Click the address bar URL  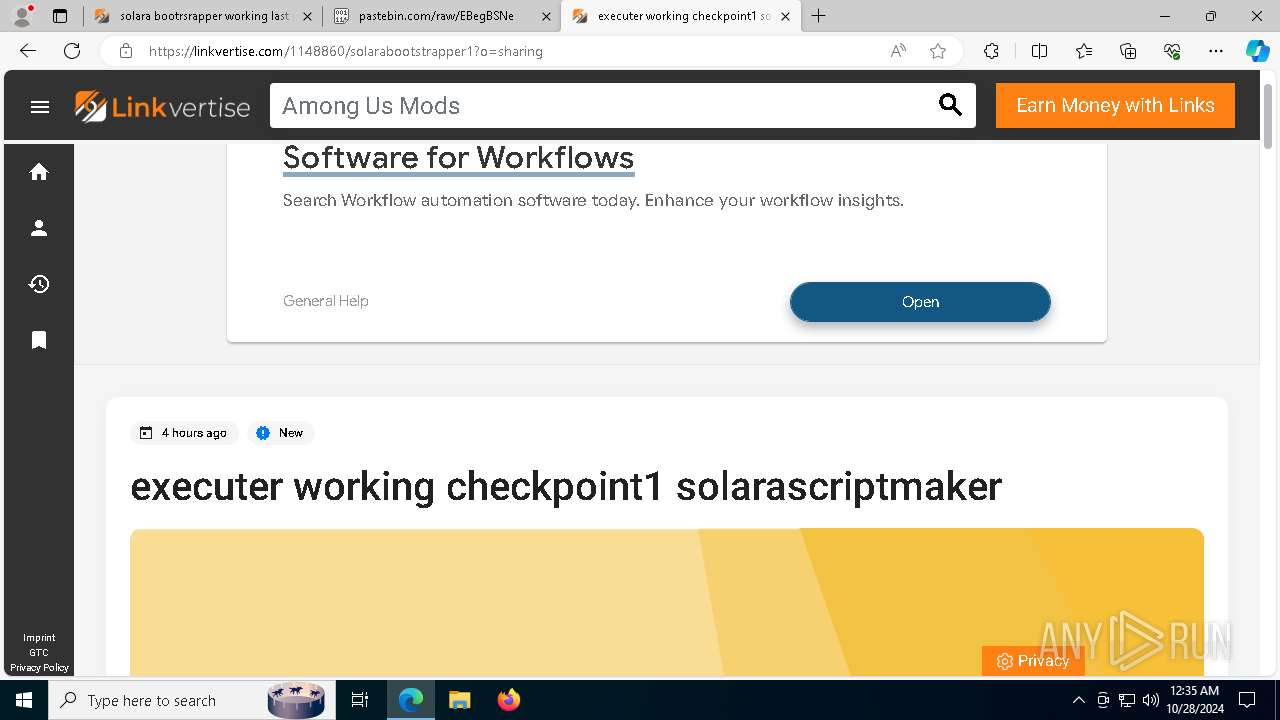[x=346, y=51]
